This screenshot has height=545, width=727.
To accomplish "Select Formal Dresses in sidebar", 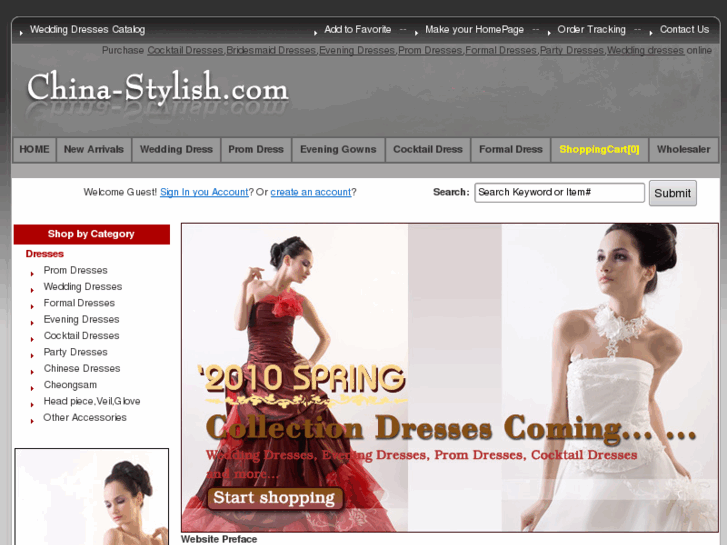I will pyautogui.click(x=79, y=303).
